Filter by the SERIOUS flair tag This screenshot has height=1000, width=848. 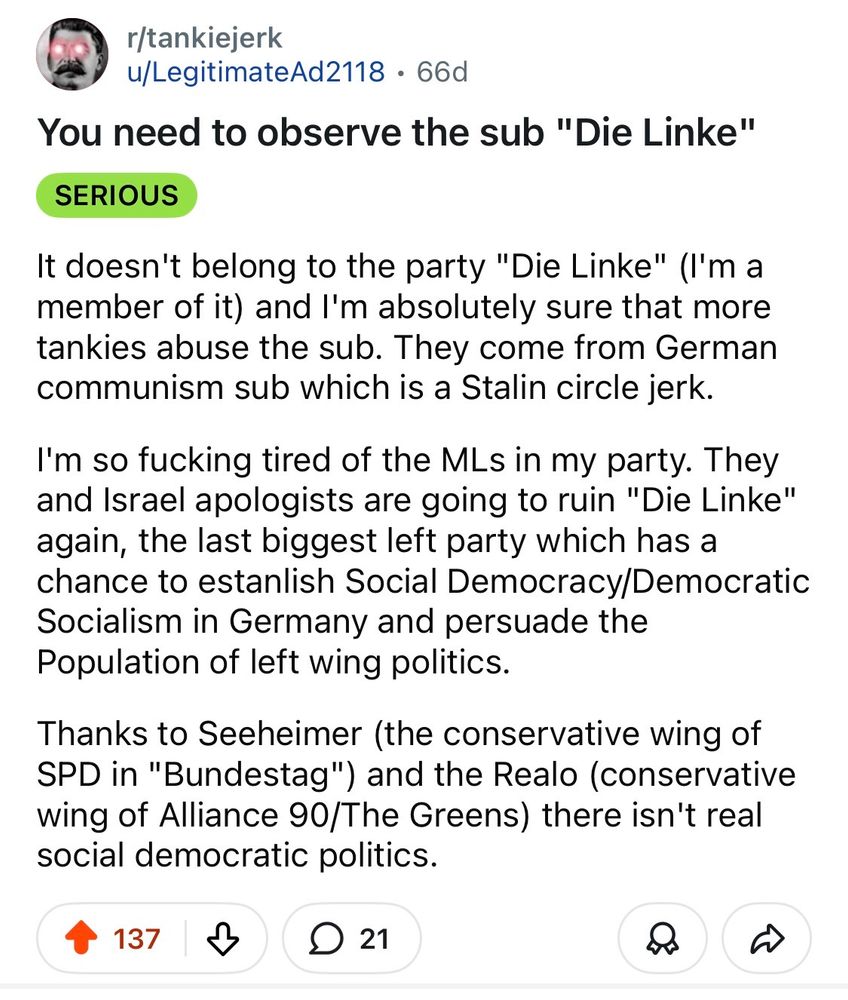116,195
